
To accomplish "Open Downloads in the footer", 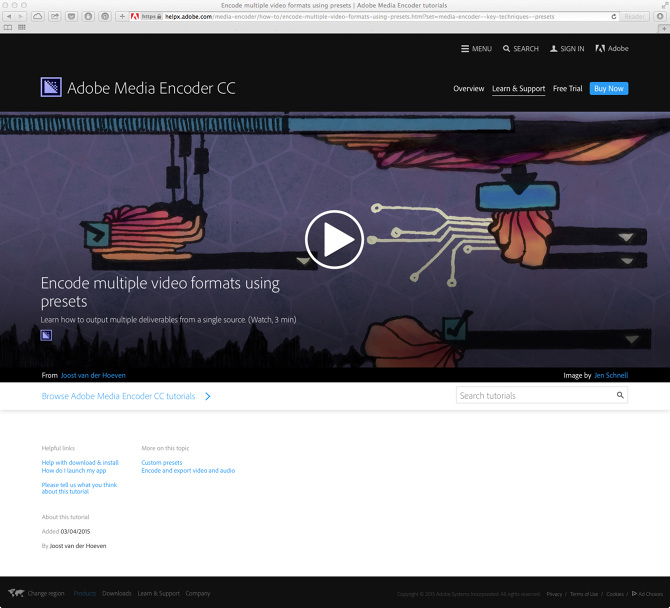I will [x=117, y=593].
